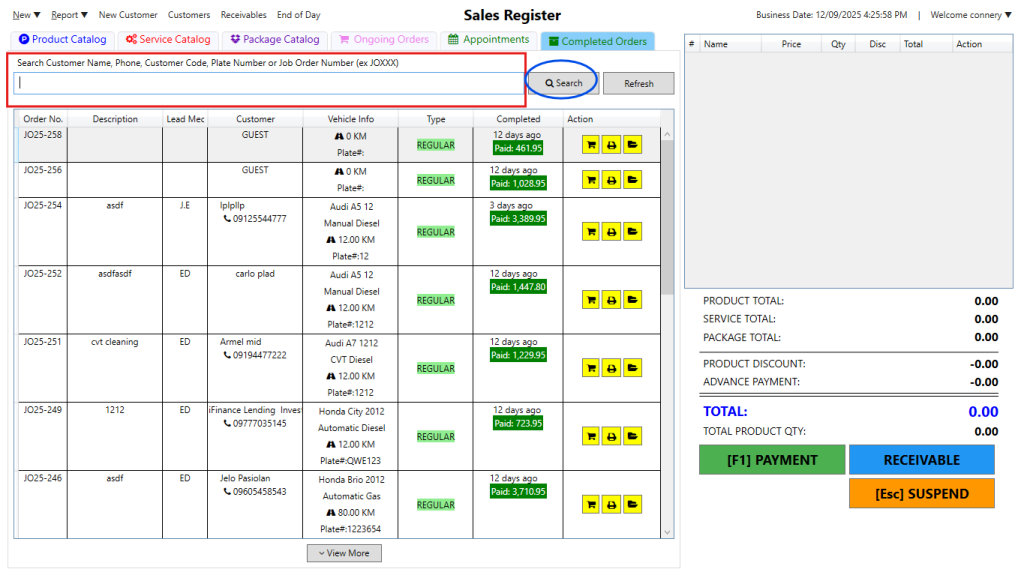The image size is (1024, 575).
Task: Click the cart icon for order JO25-258
Action: (591, 145)
